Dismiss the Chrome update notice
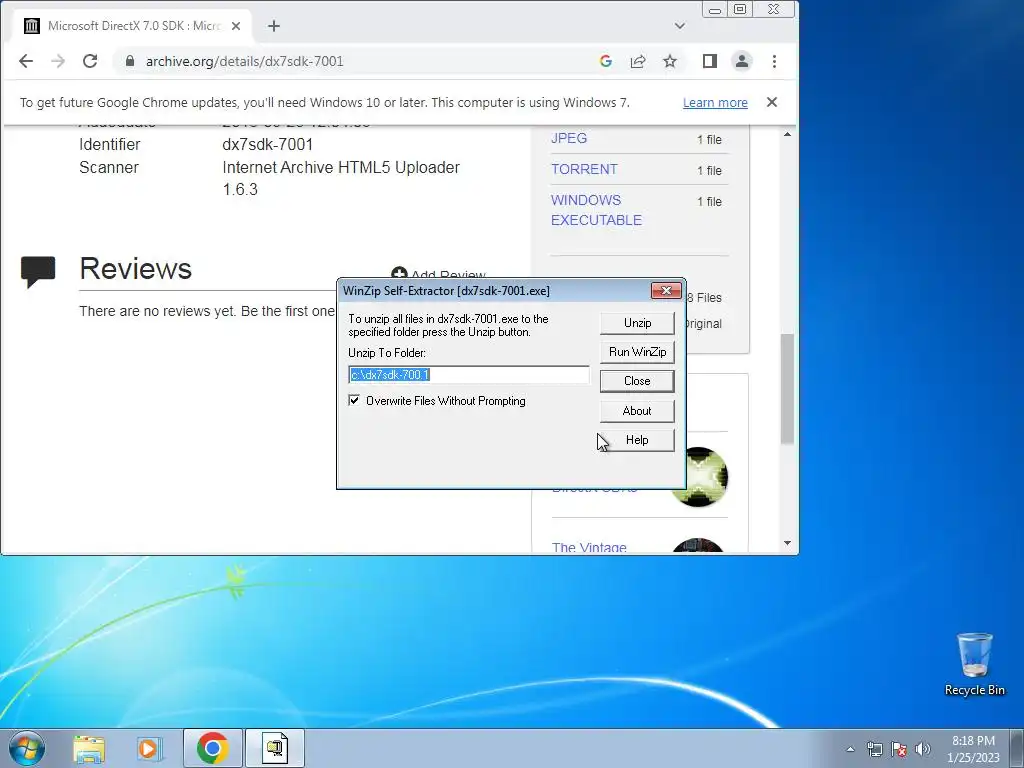Viewport: 1024px width, 768px height. click(771, 103)
